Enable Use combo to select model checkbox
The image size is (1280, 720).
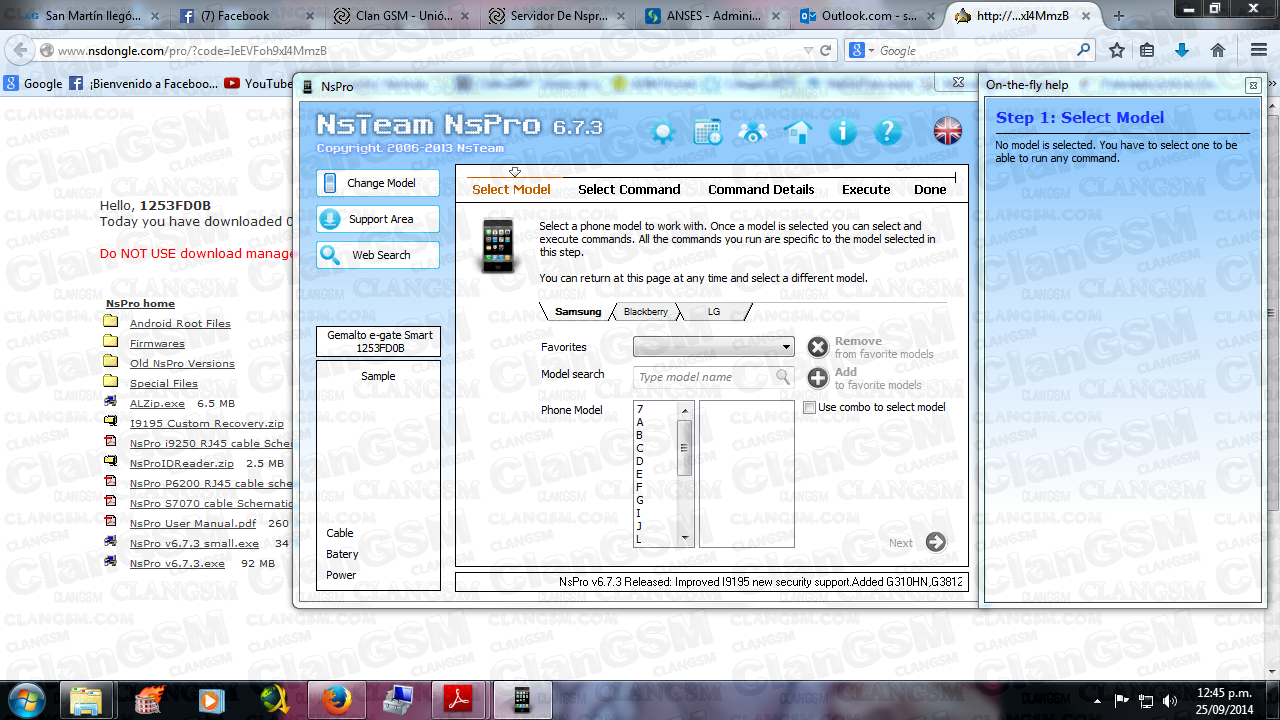[x=810, y=407]
